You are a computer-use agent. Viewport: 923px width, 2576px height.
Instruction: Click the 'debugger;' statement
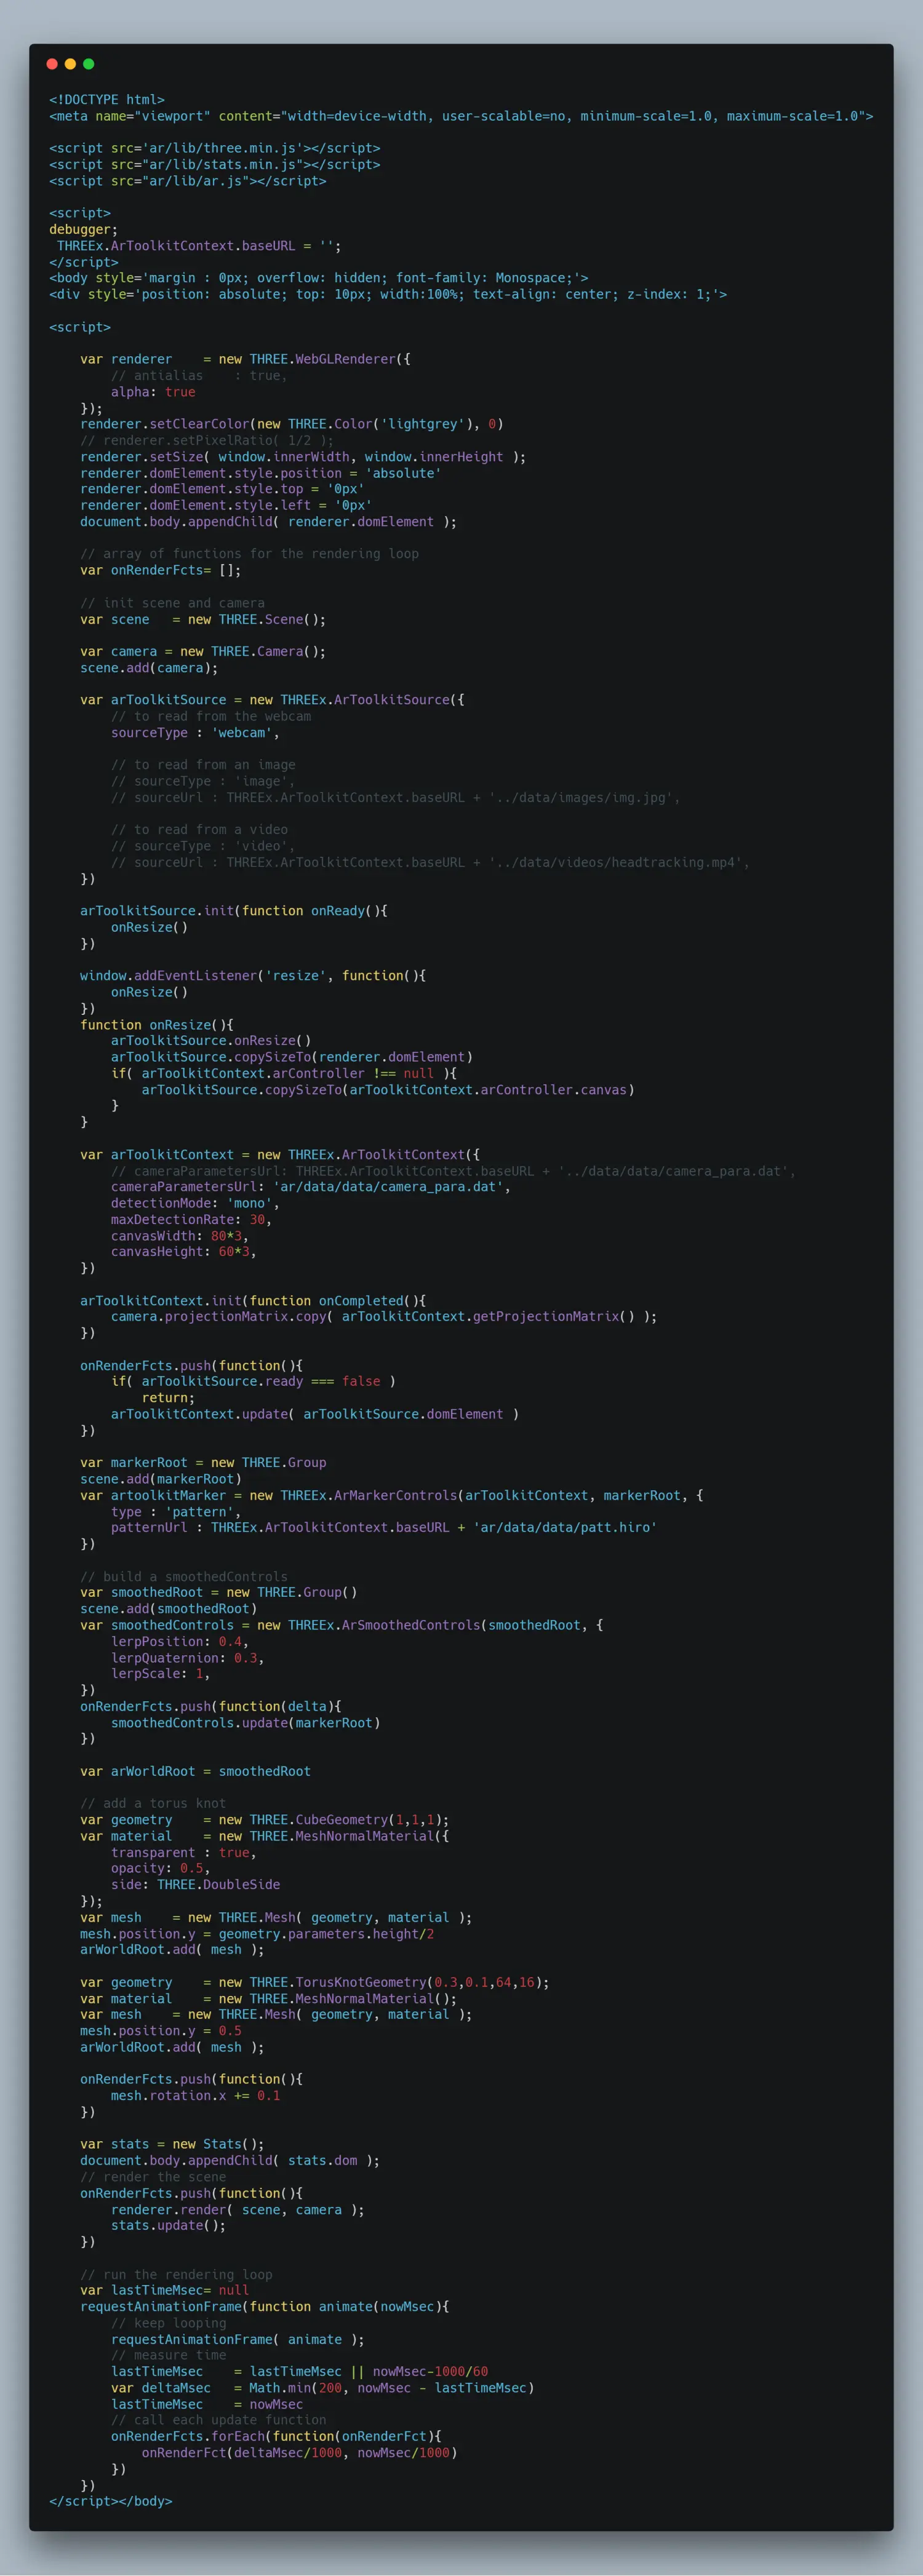[84, 230]
